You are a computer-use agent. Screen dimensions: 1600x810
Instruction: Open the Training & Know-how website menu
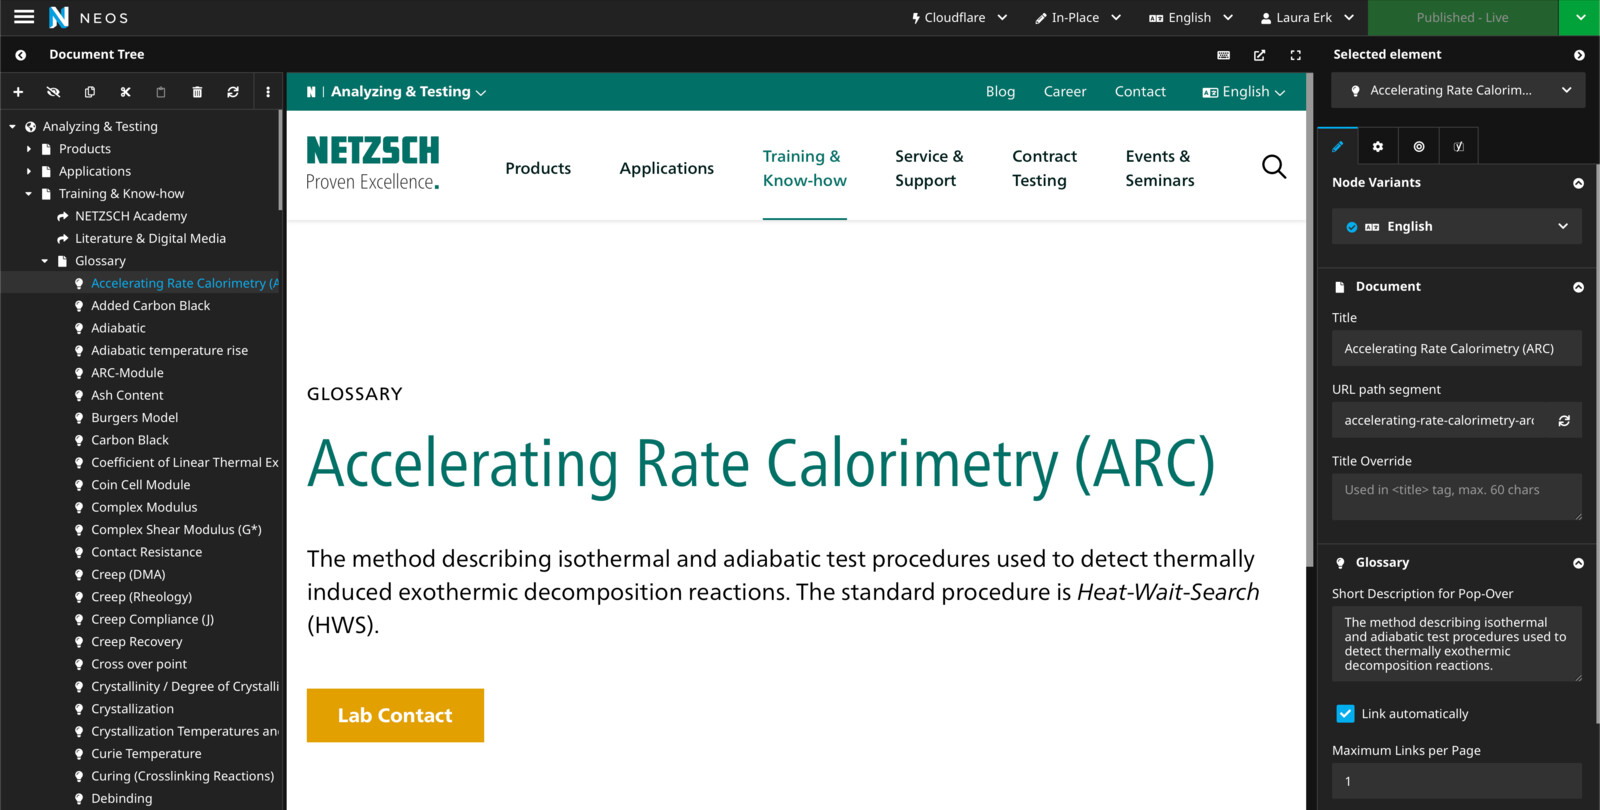805,168
